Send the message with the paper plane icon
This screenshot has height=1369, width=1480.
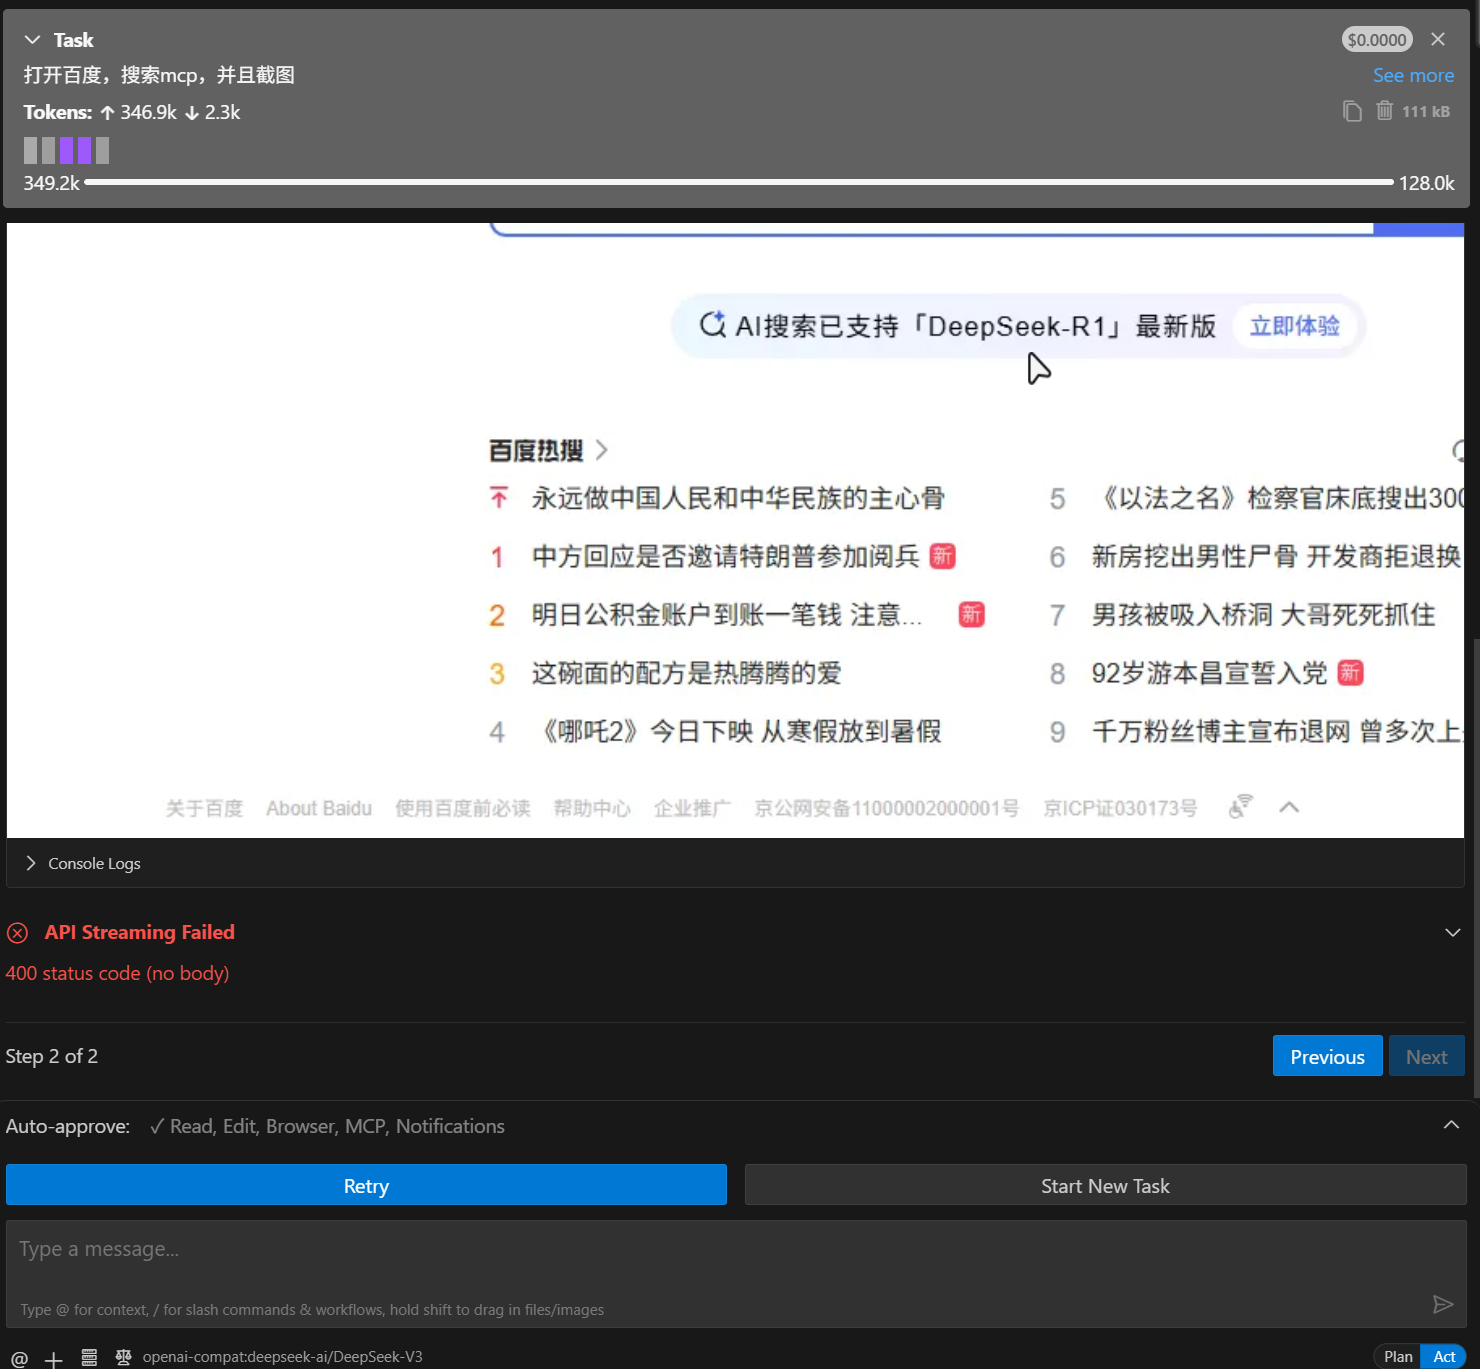tap(1443, 1305)
